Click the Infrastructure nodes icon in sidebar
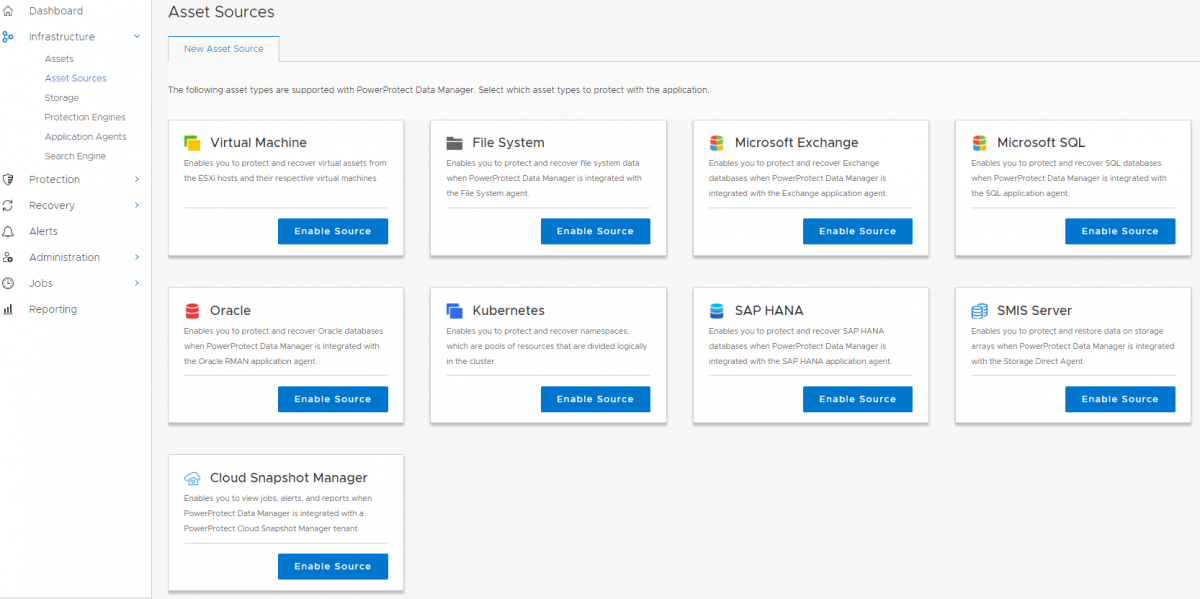 8,37
